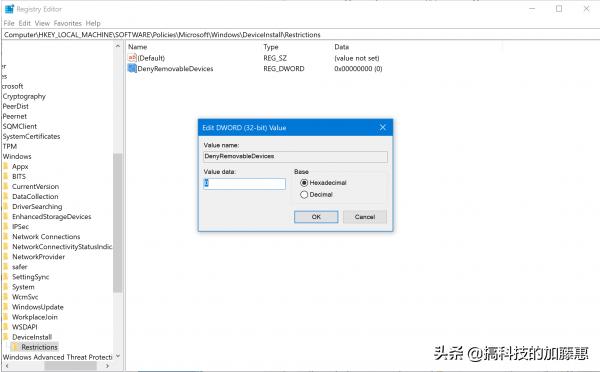The width and height of the screenshot is (600, 372).
Task: Click the BITS folder icon
Action: [6, 176]
